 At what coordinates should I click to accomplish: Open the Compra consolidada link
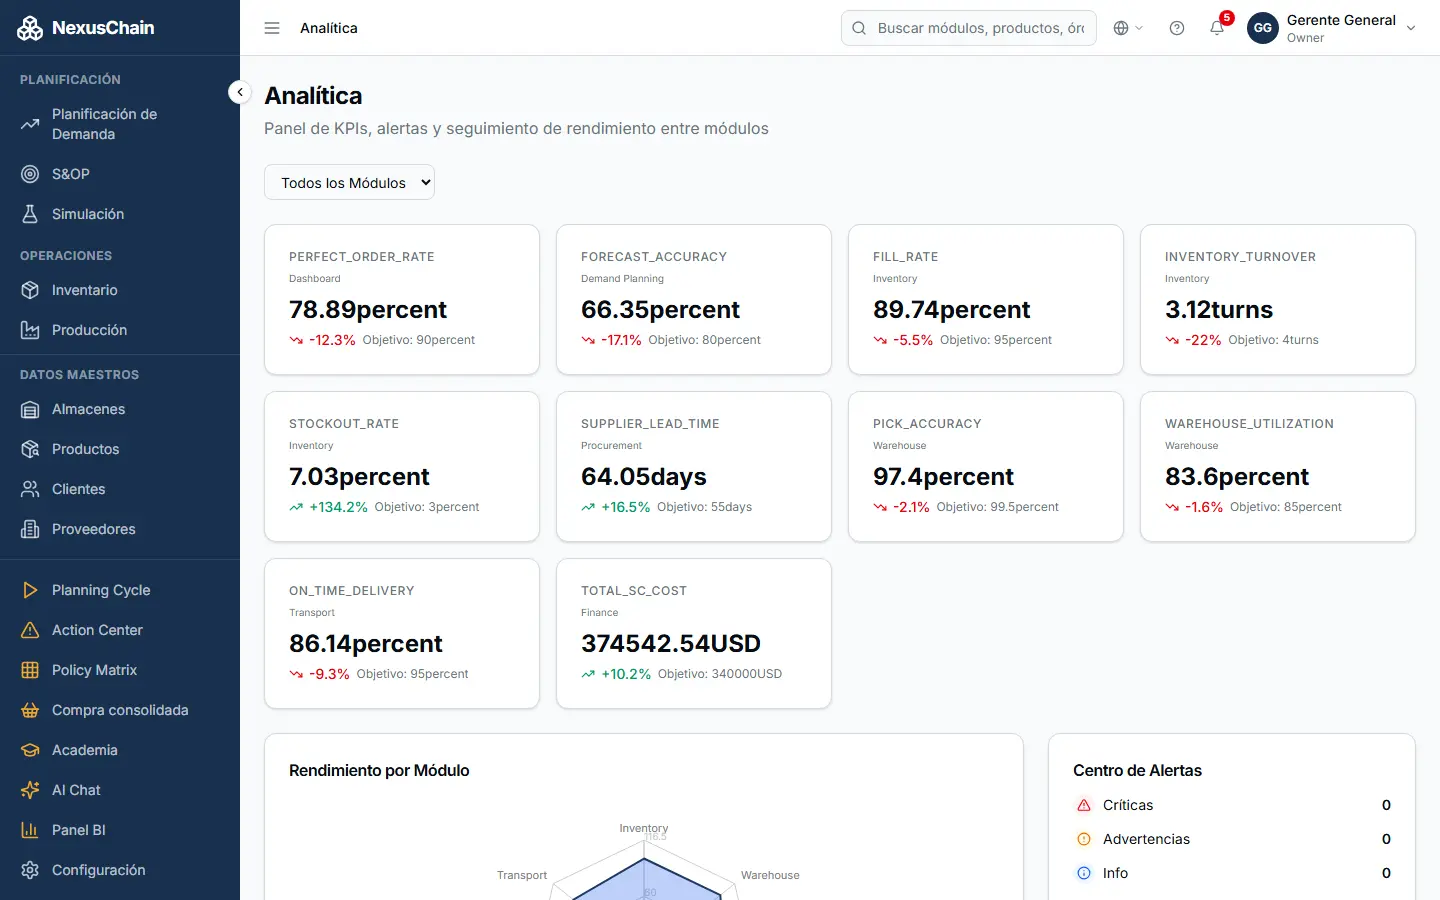[120, 710]
